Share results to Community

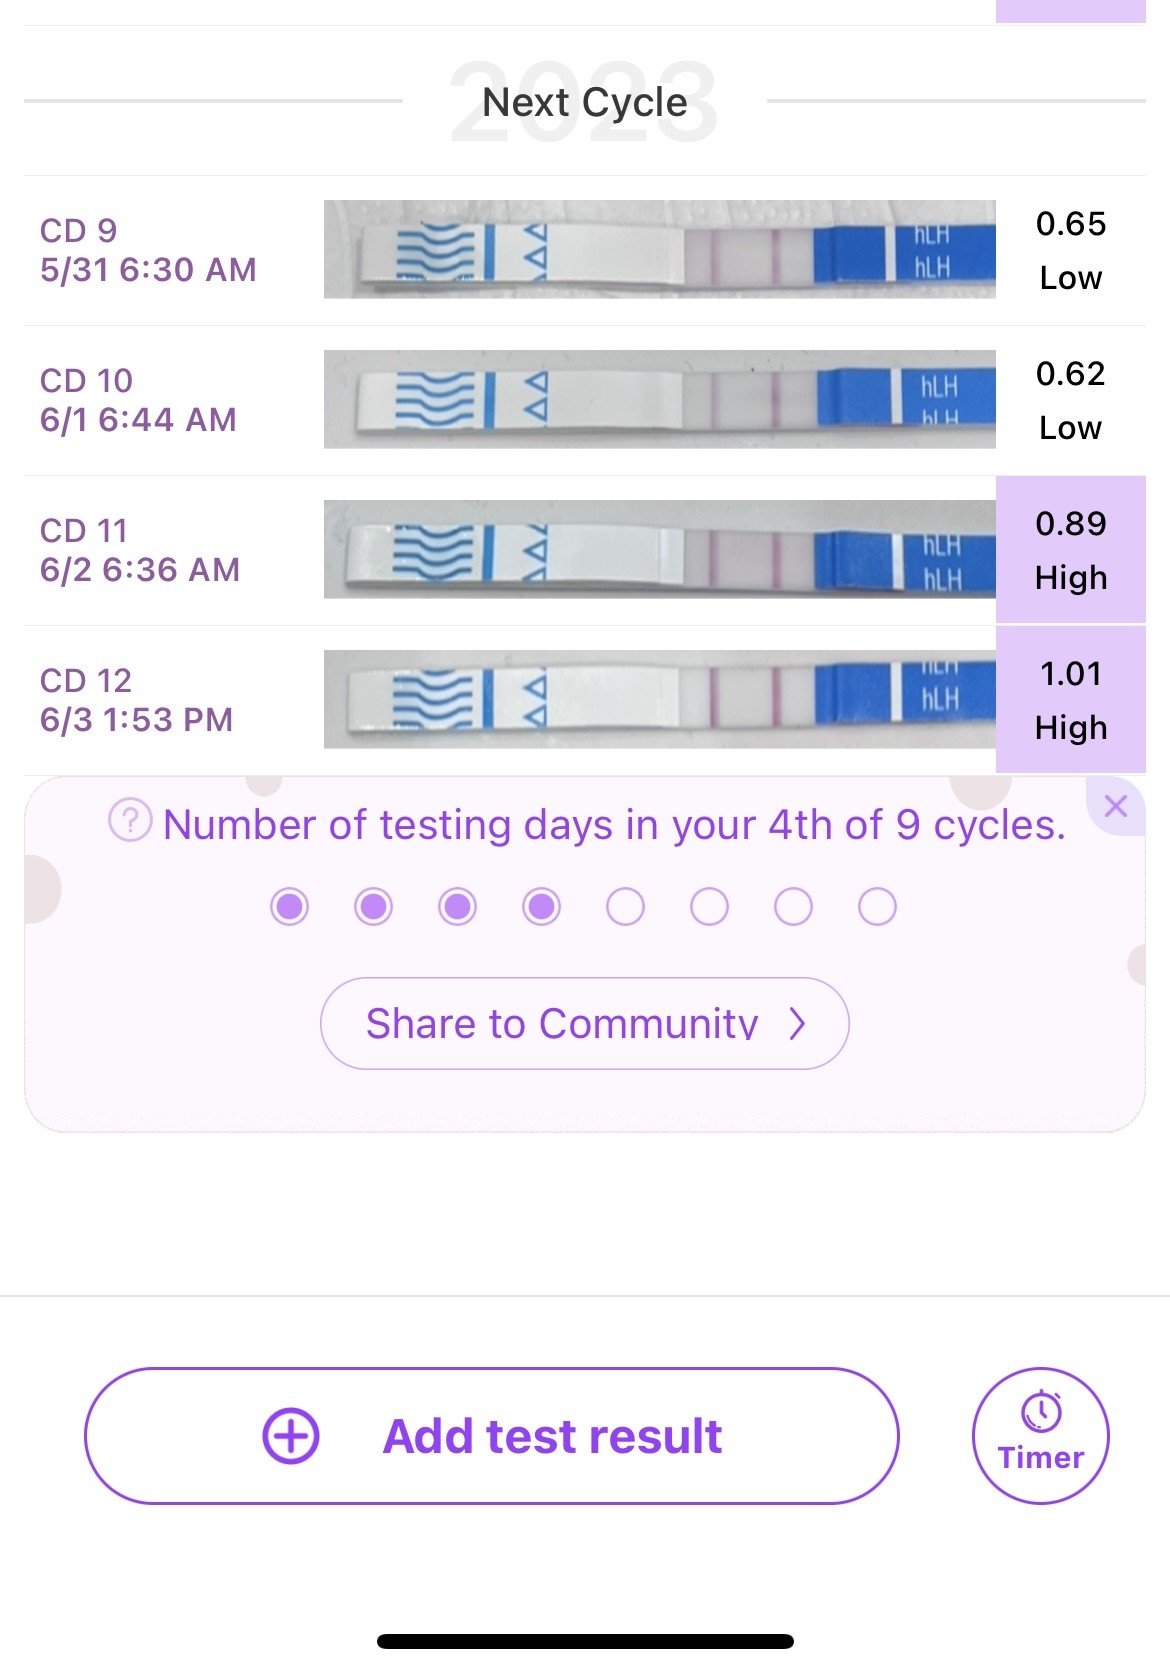(x=584, y=1023)
